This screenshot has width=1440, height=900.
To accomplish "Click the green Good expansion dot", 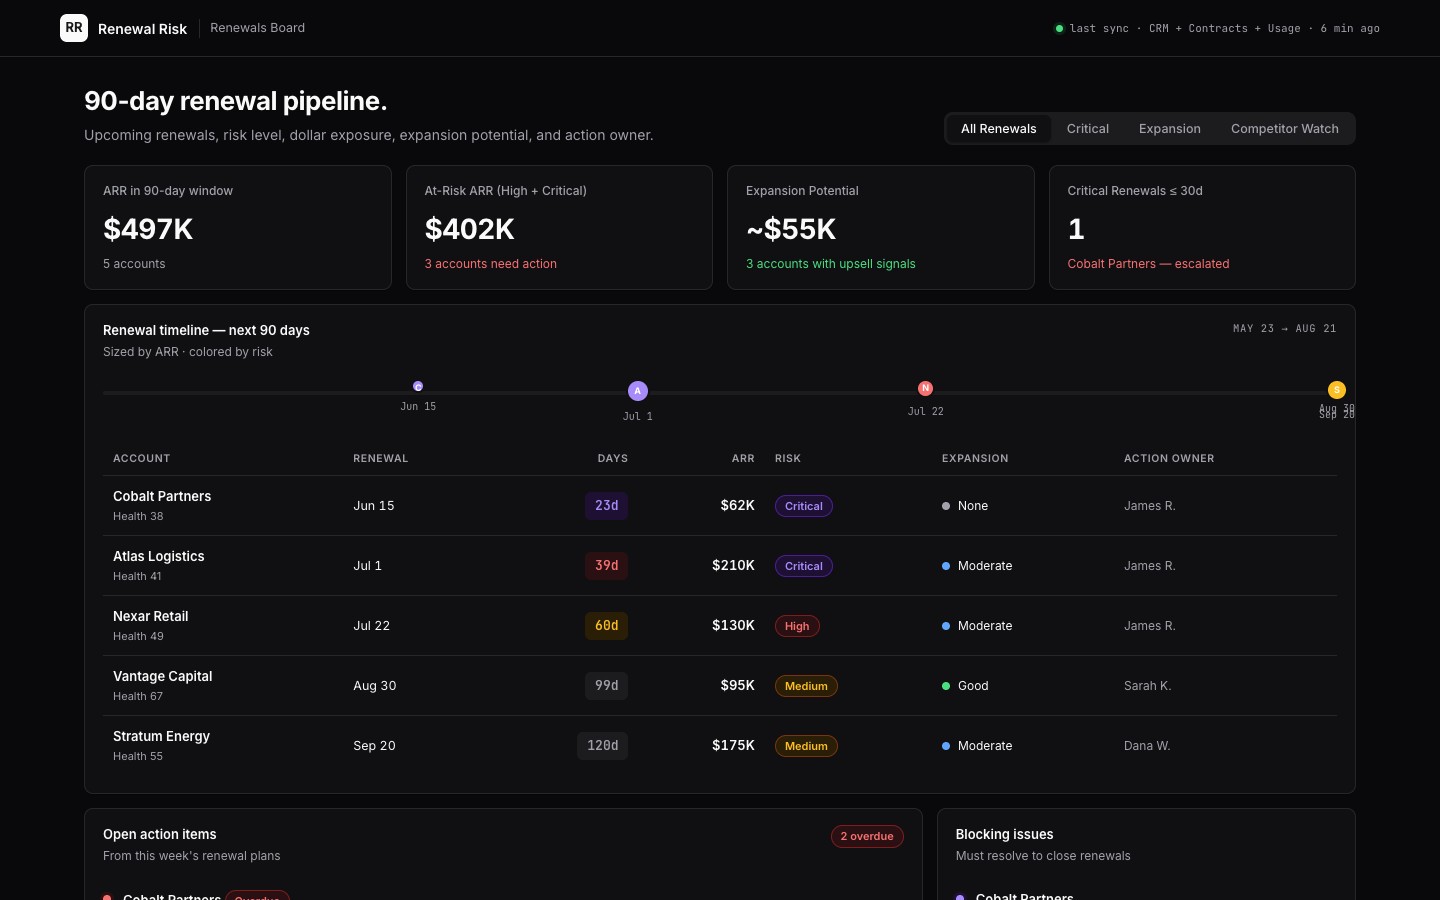I will click(x=946, y=686).
